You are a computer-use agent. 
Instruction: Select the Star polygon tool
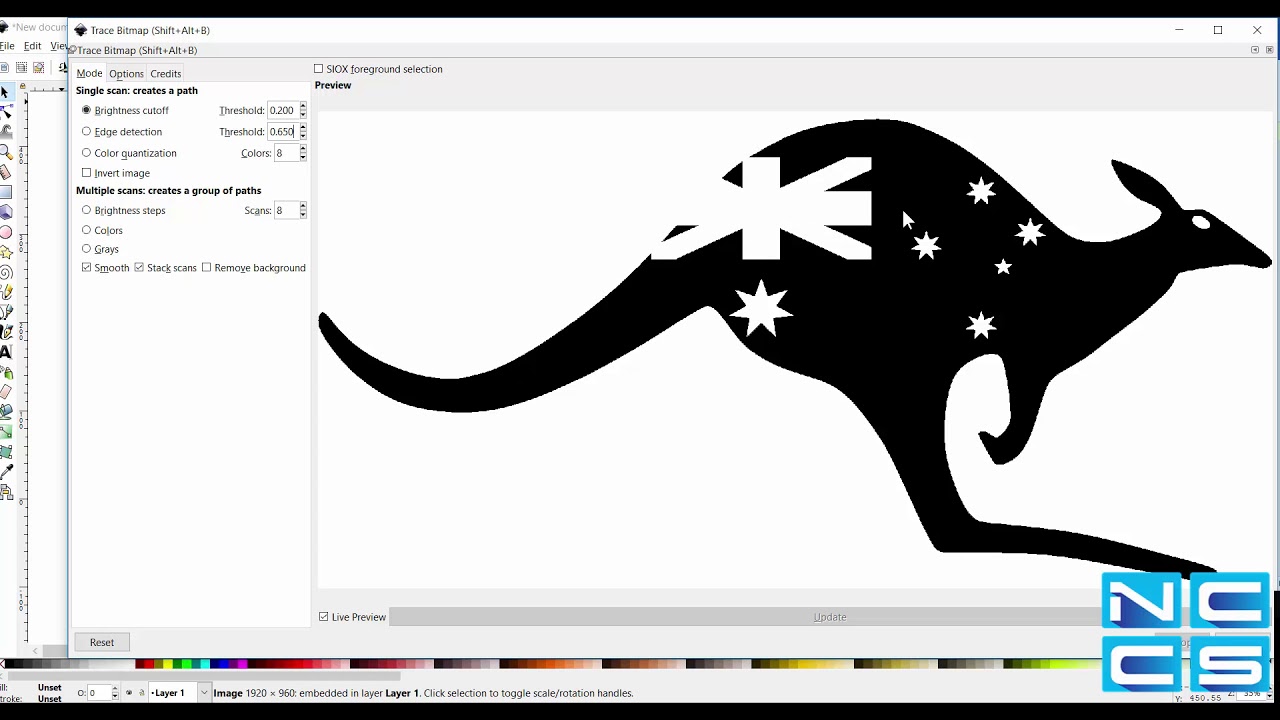(x=6, y=253)
